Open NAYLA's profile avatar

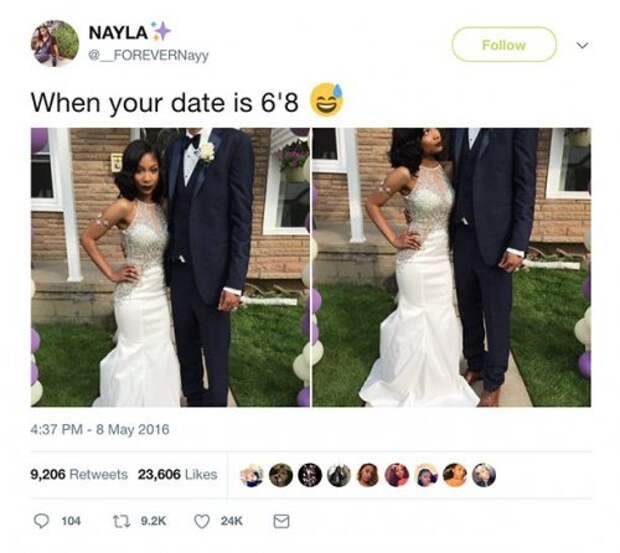(55, 43)
